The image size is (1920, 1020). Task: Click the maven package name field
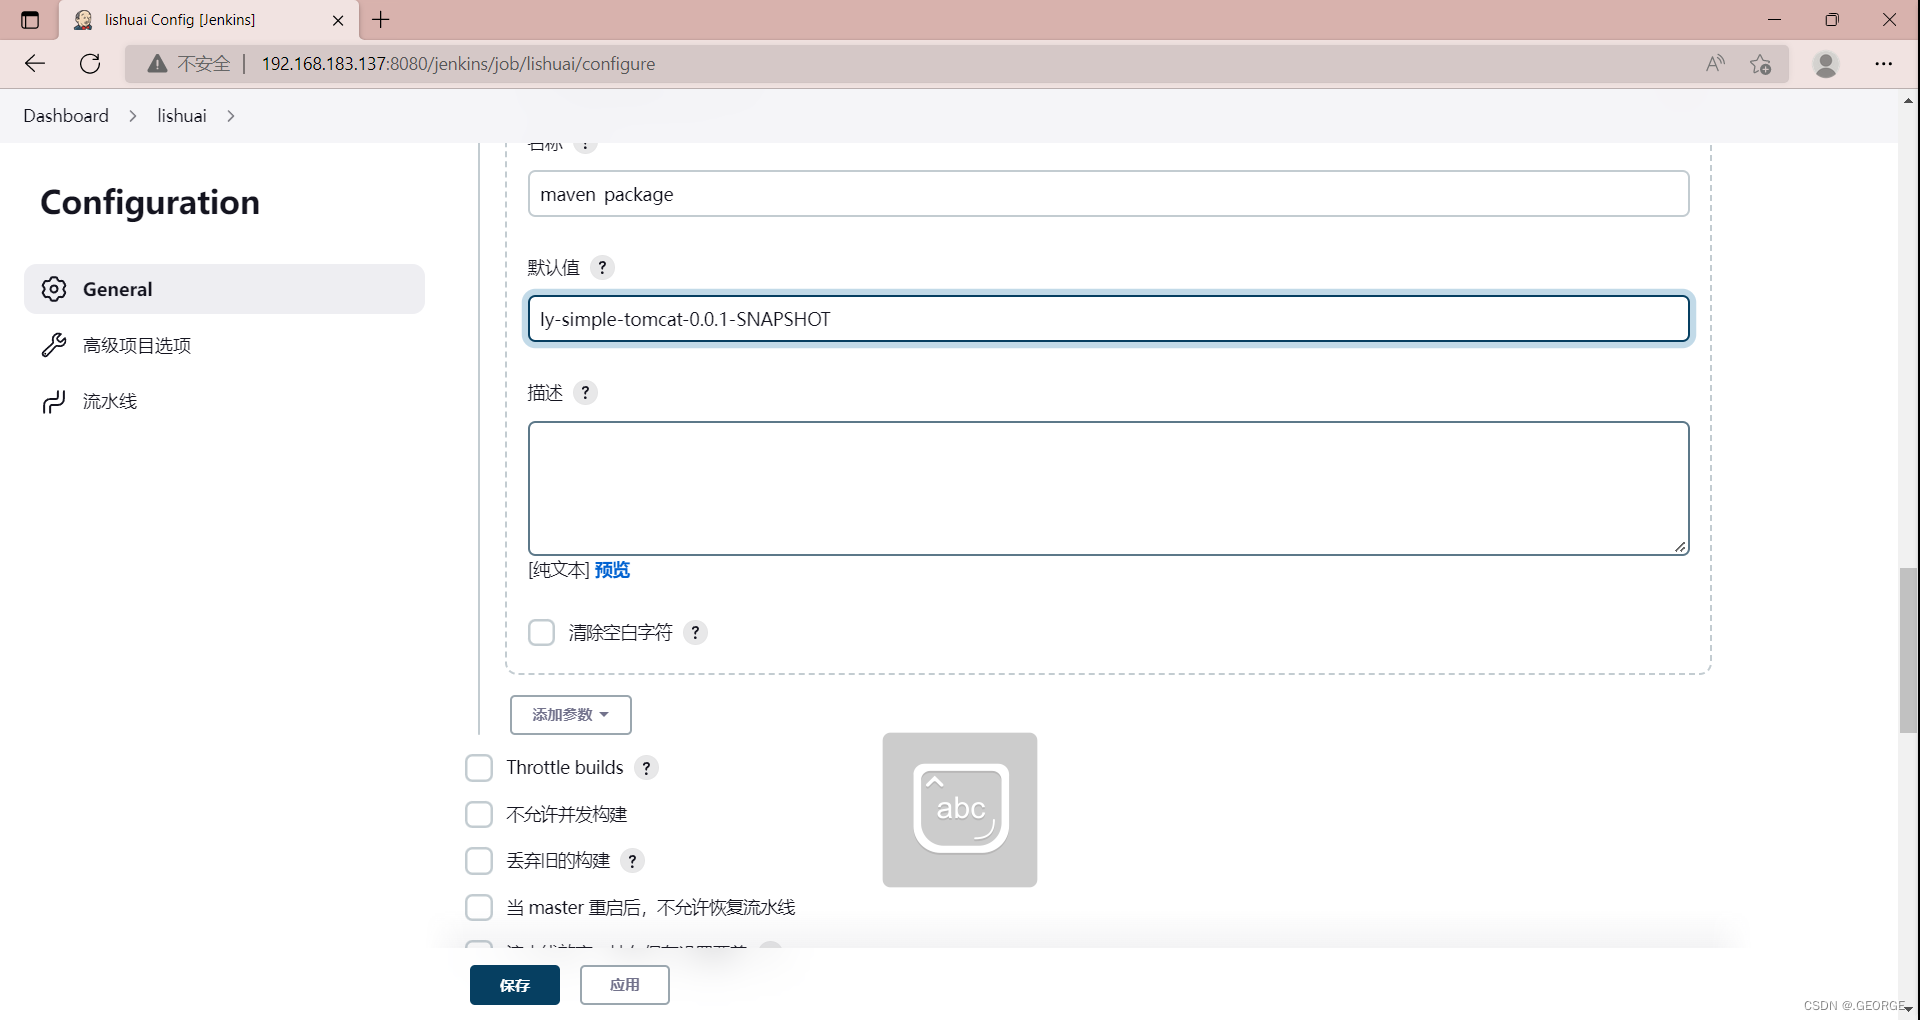coord(1109,194)
